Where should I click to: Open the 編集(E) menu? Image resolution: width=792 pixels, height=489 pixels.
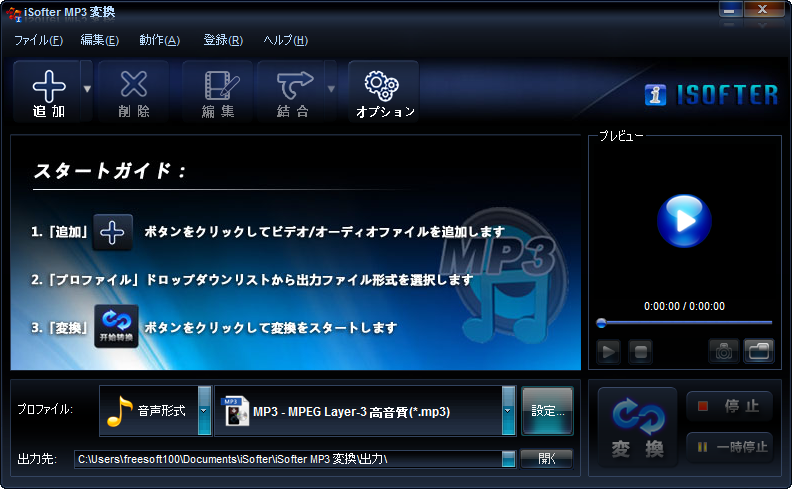click(100, 40)
